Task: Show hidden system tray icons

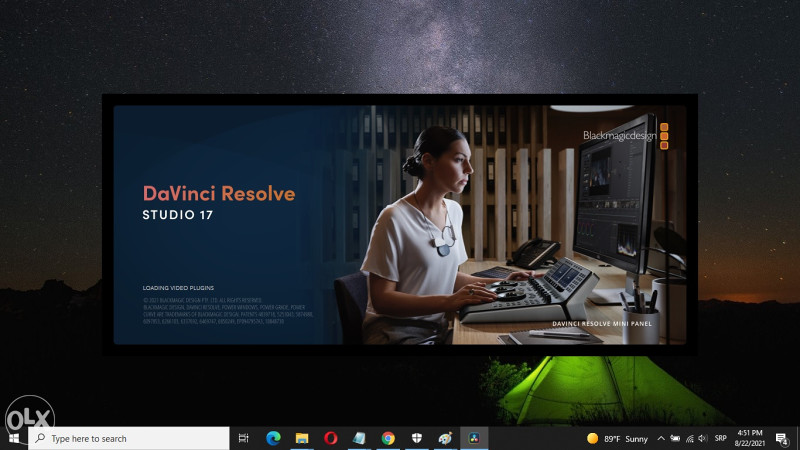Action: pyautogui.click(x=661, y=438)
